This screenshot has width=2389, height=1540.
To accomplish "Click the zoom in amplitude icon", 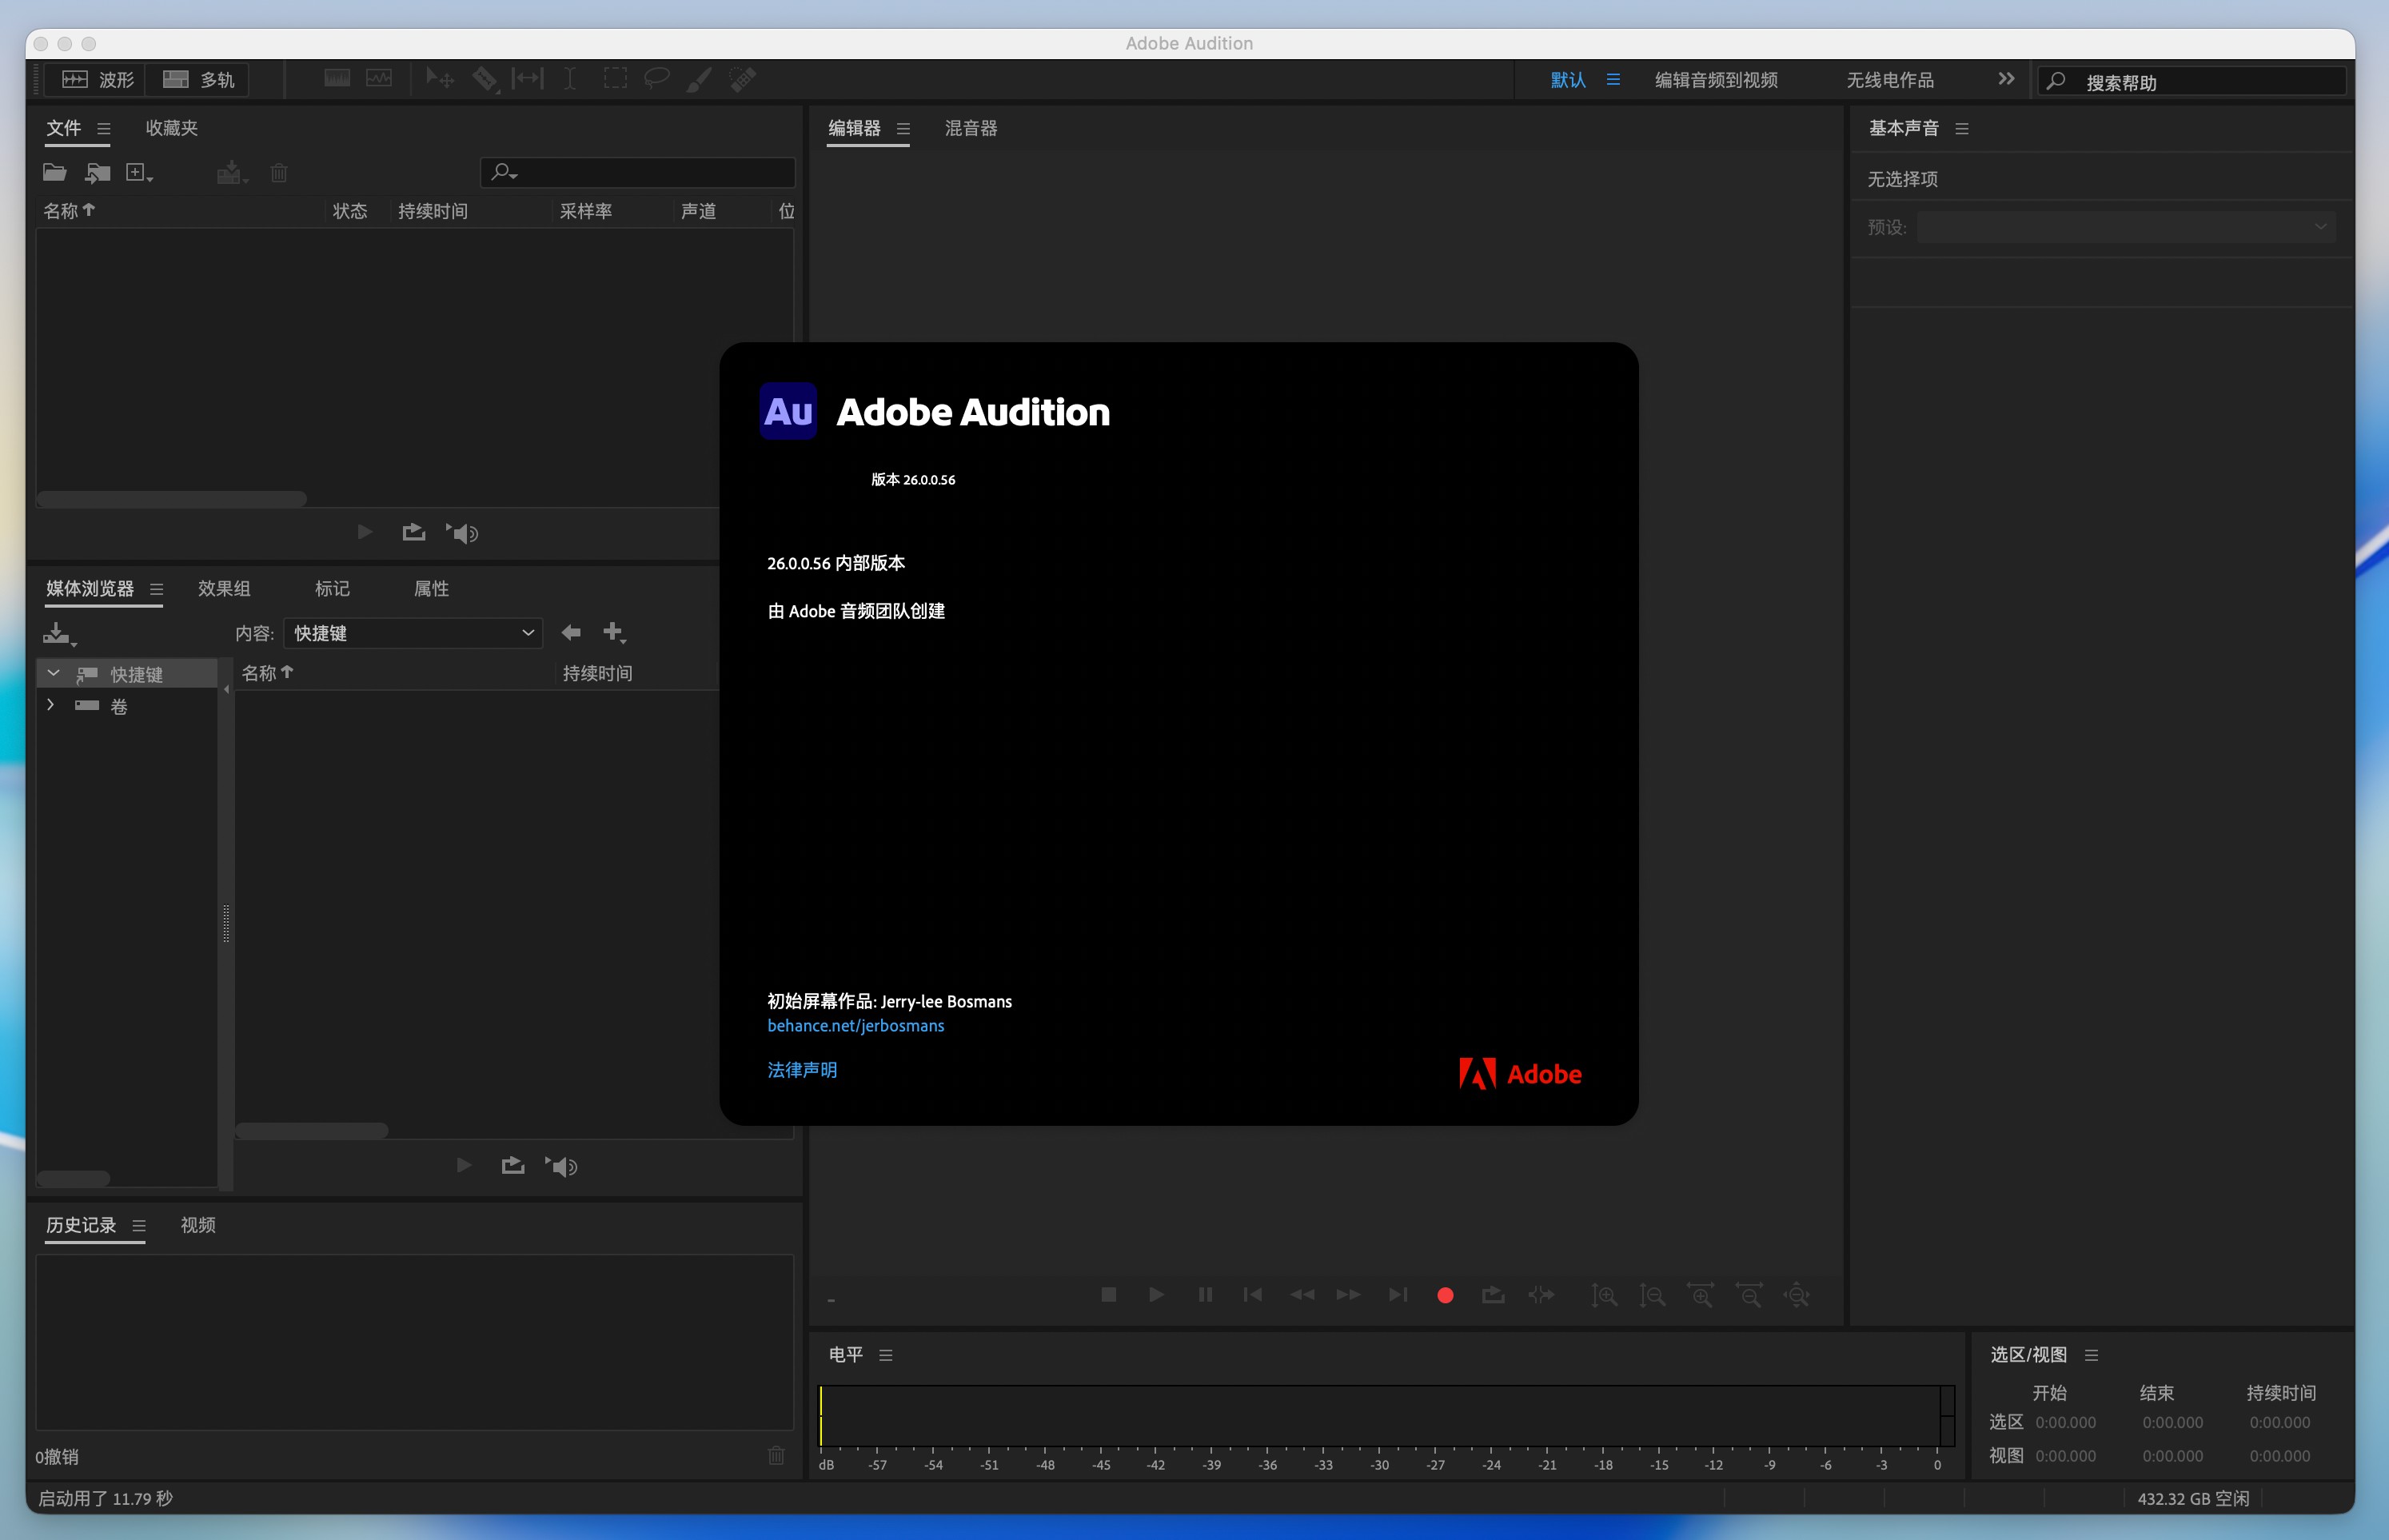I will [x=1604, y=1296].
